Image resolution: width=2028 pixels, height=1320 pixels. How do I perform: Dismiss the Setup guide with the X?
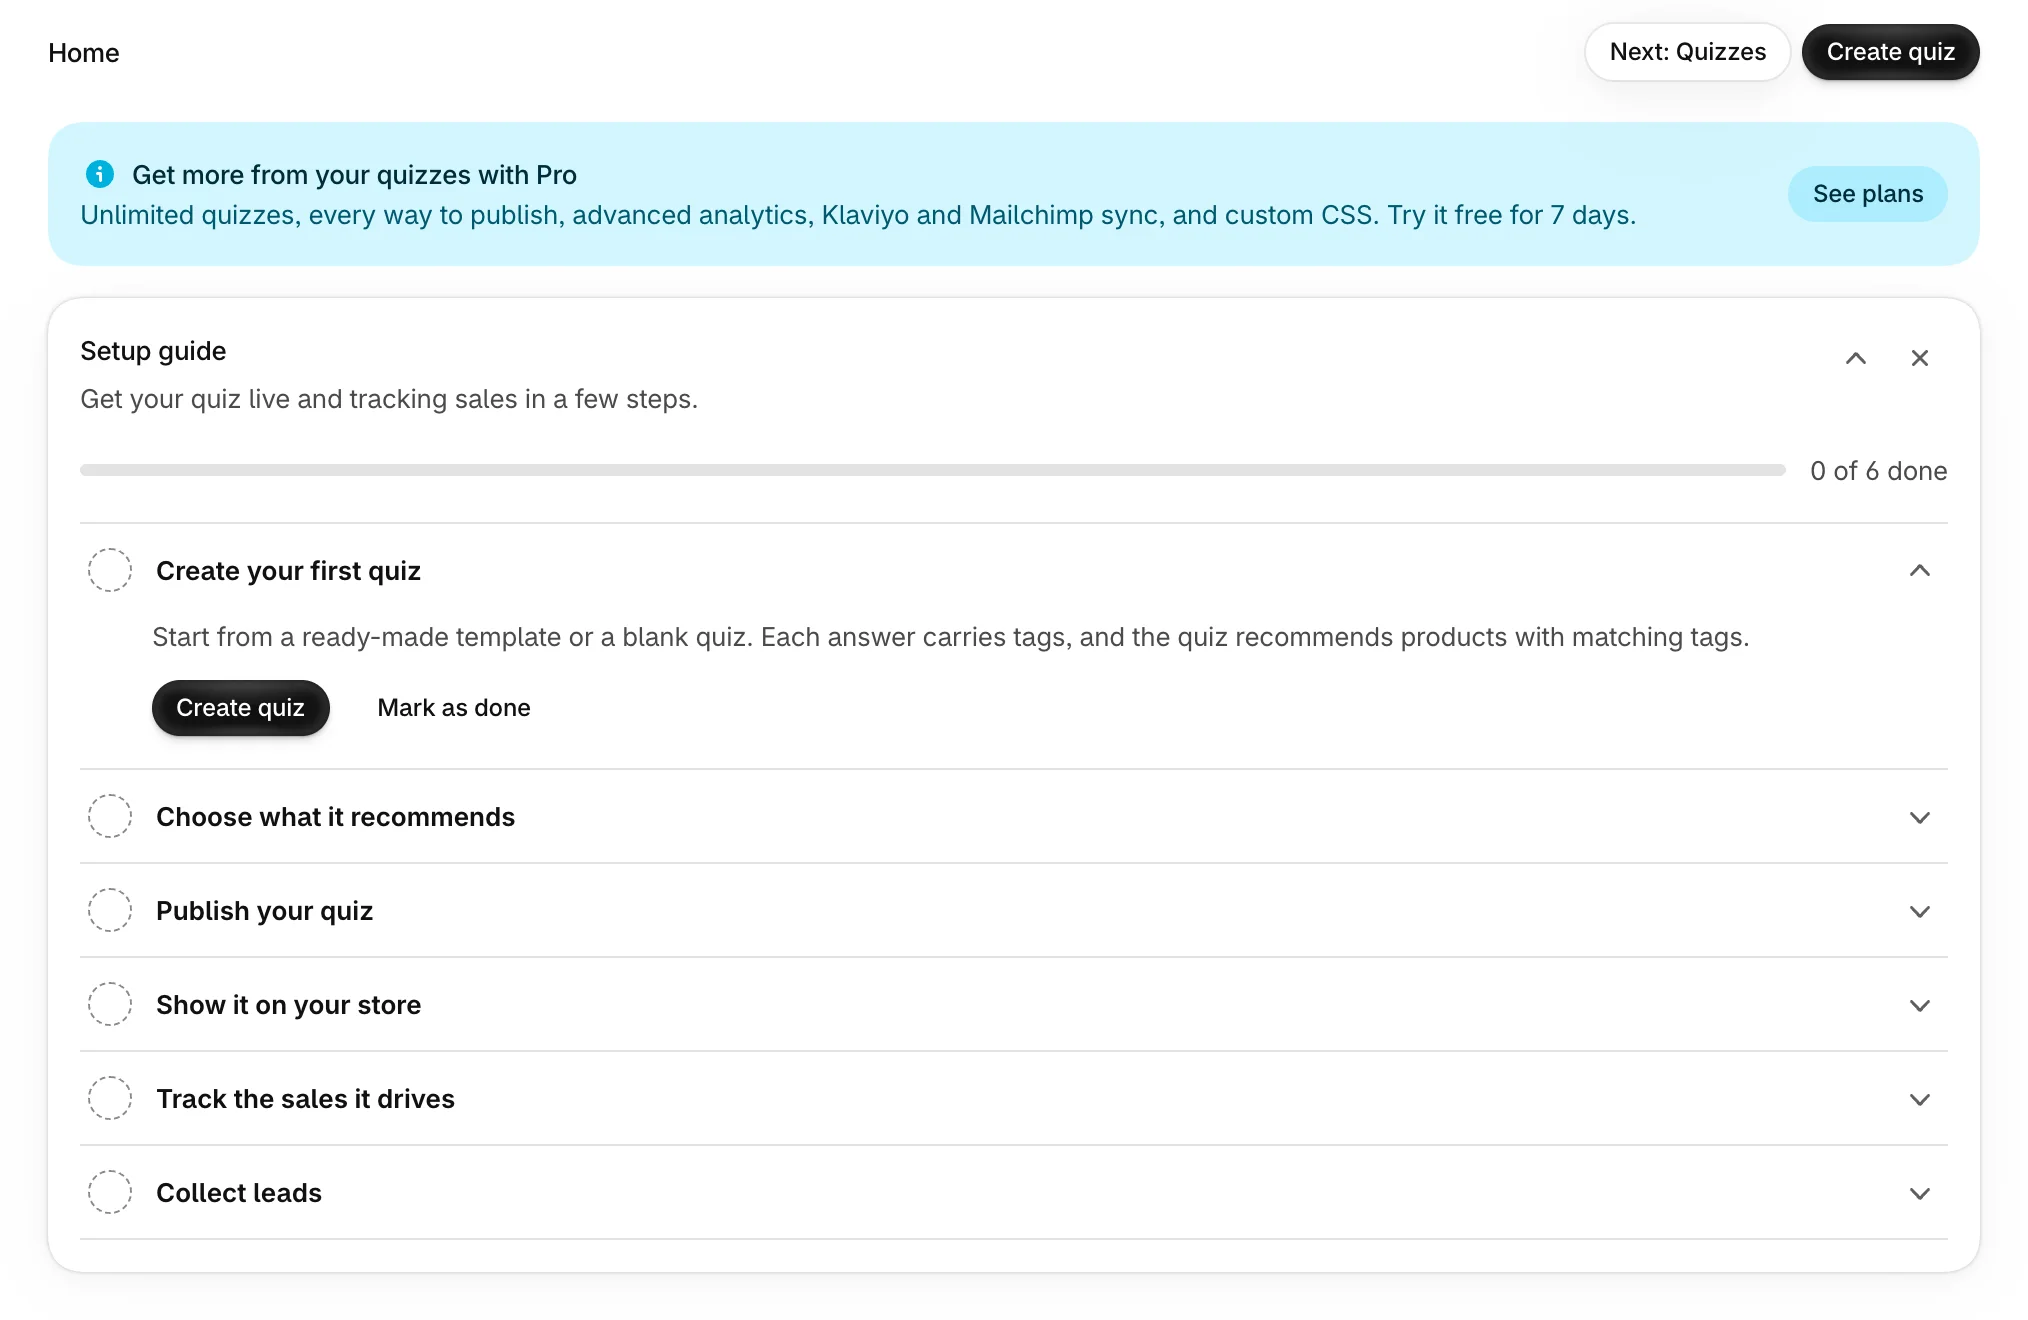[1920, 358]
